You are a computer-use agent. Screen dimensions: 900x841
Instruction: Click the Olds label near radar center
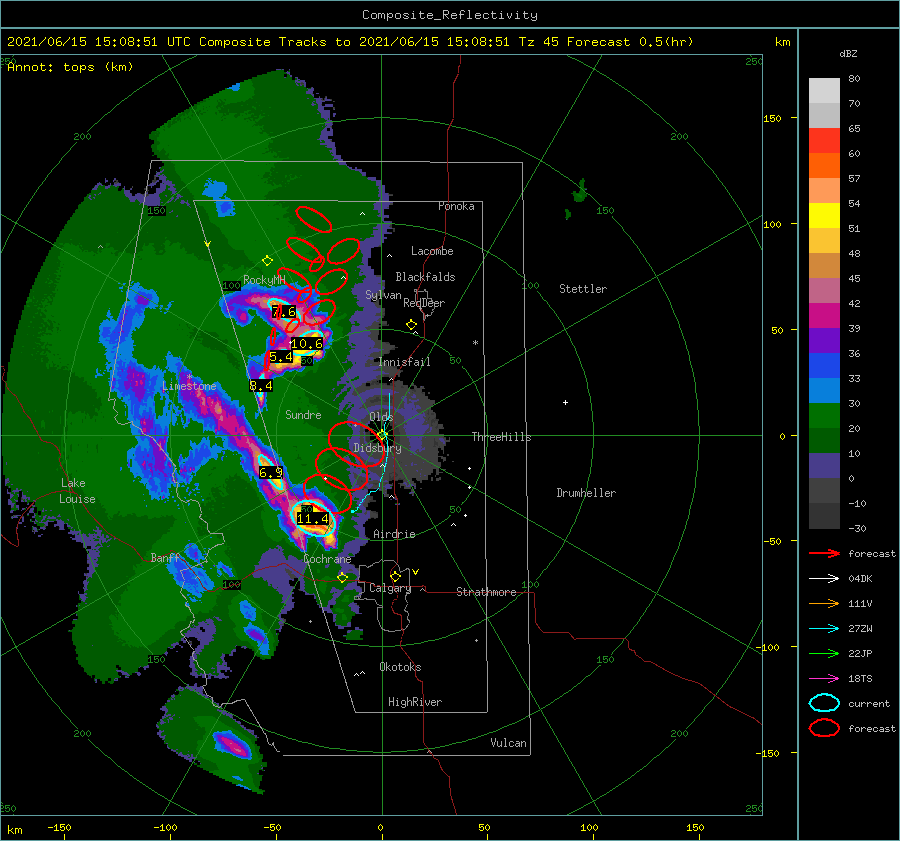click(381, 416)
